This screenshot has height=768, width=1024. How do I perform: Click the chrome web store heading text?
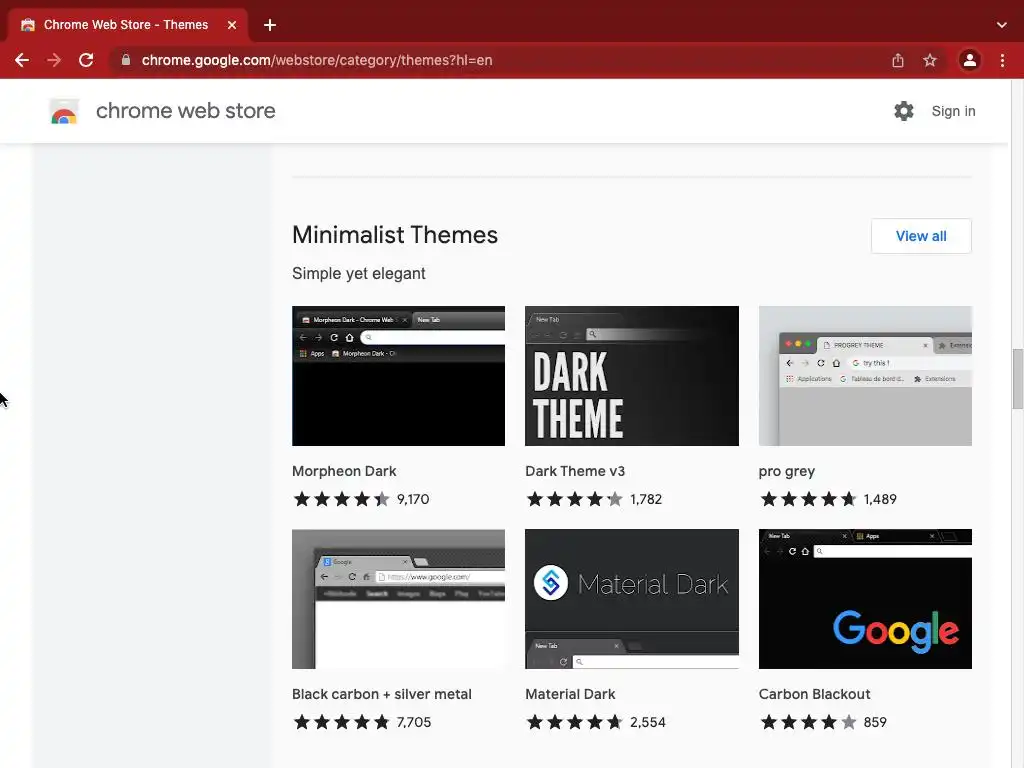click(x=185, y=111)
